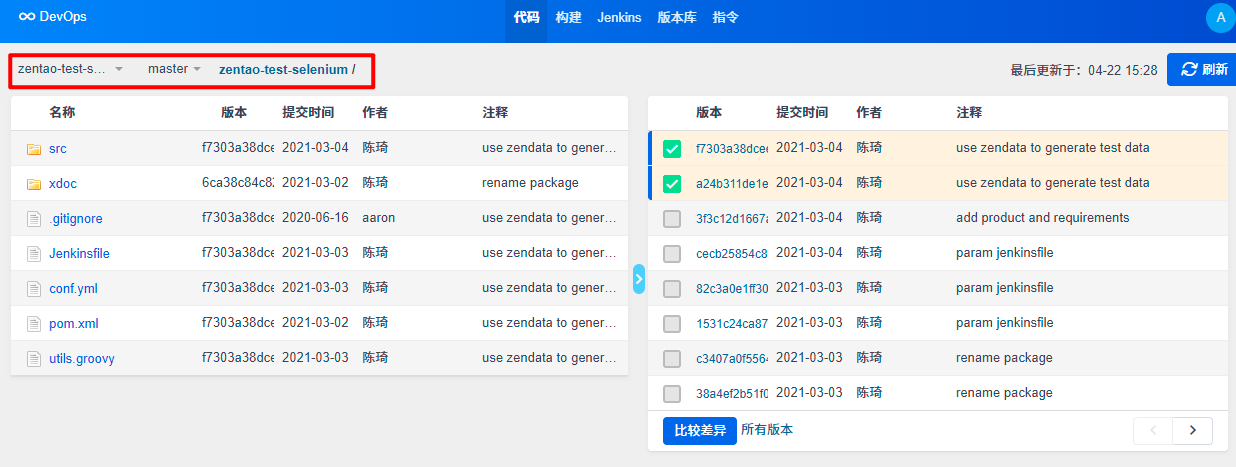
Task: Click the xdoc folder icon
Action: click(x=34, y=184)
